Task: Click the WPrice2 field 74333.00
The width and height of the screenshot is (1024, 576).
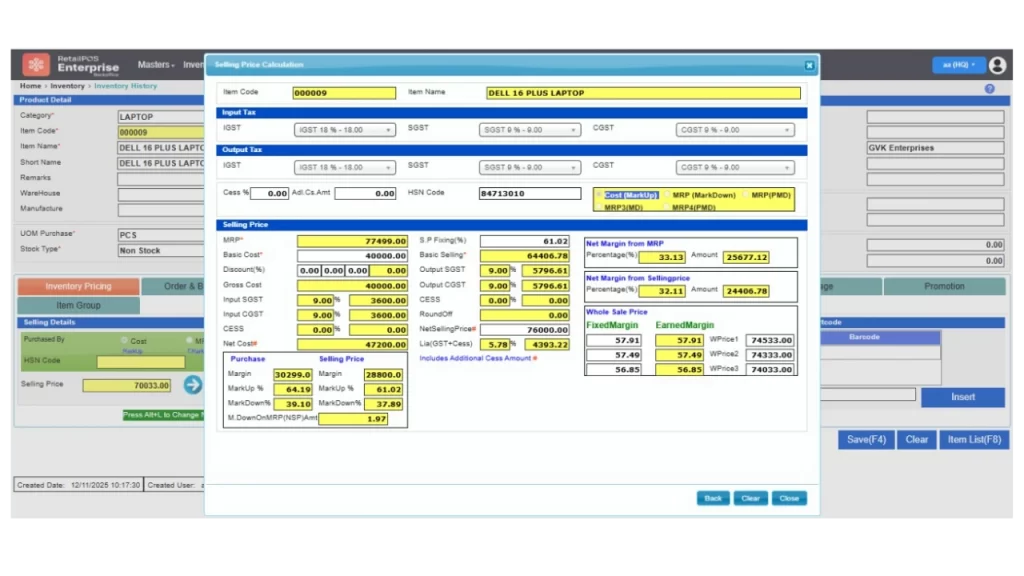Action: pos(771,355)
